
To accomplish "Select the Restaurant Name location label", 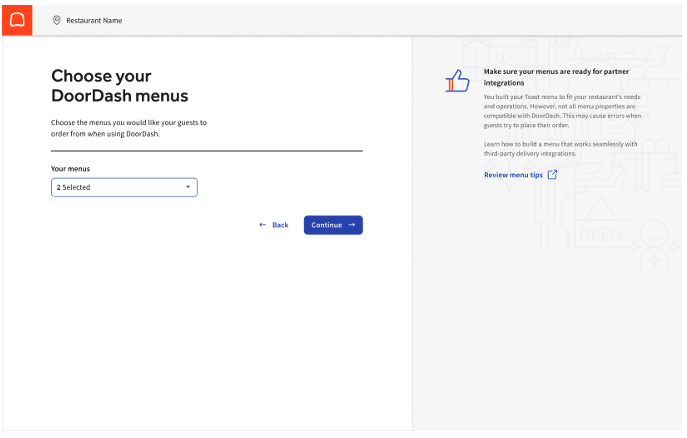I will tap(94, 20).
